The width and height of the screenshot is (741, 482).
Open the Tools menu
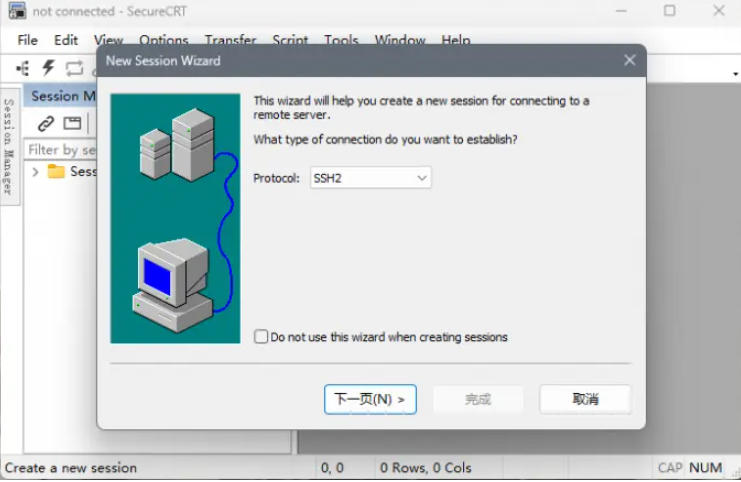coord(341,40)
